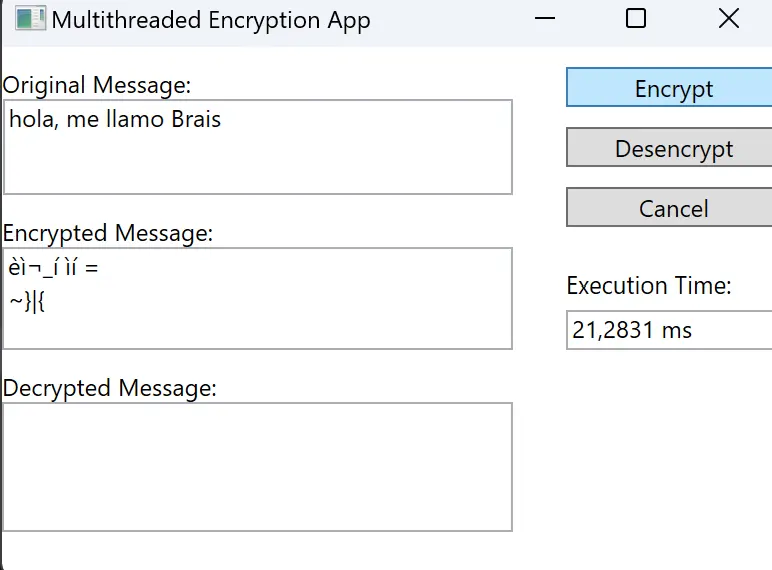Screen dimensions: 772x570
Task: Place cursor on "hola, me llamo Brais" text
Action: tap(115, 120)
